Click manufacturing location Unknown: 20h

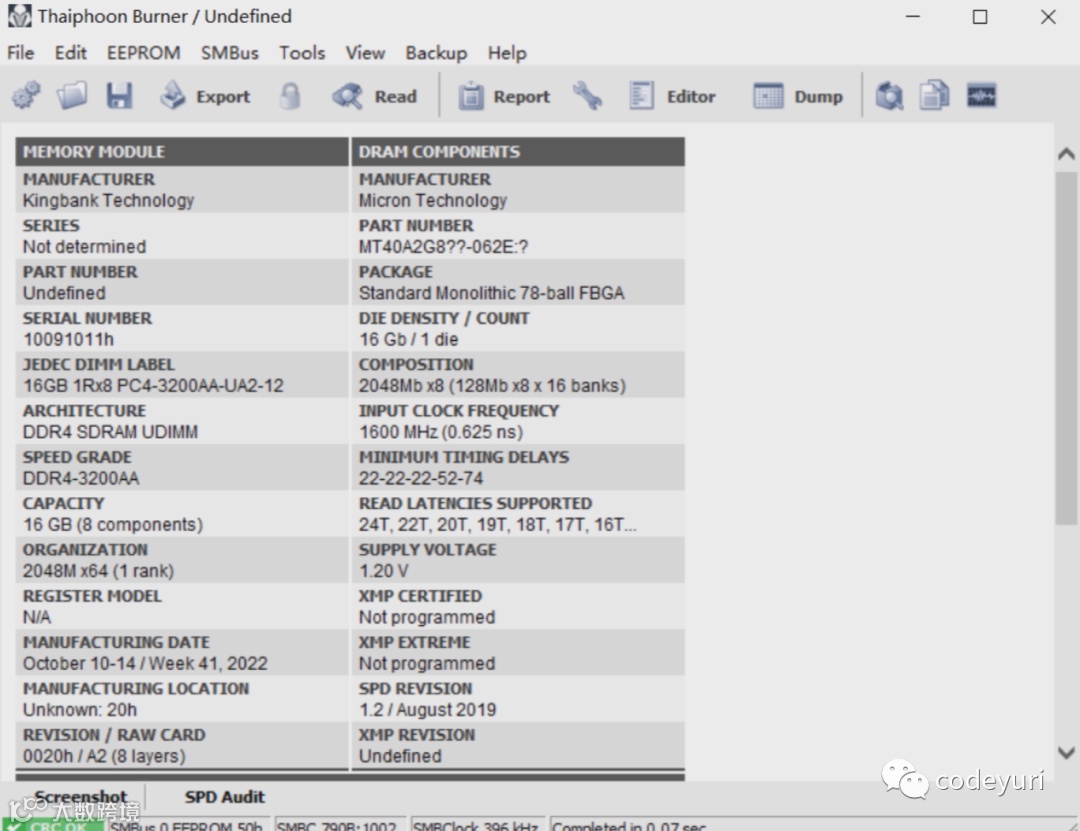pyautogui.click(x=80, y=709)
